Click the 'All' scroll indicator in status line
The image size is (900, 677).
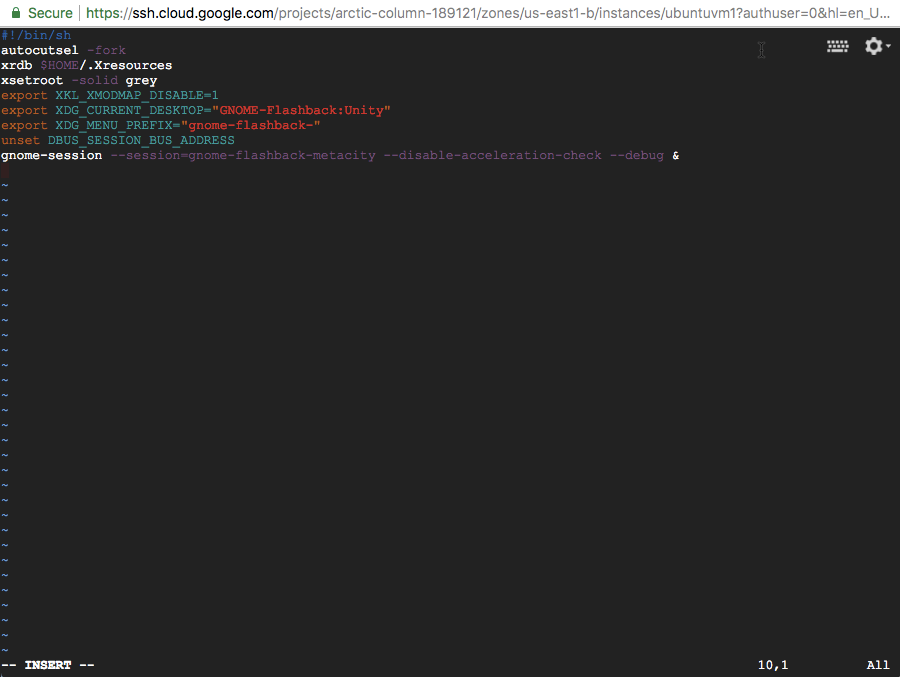click(878, 665)
